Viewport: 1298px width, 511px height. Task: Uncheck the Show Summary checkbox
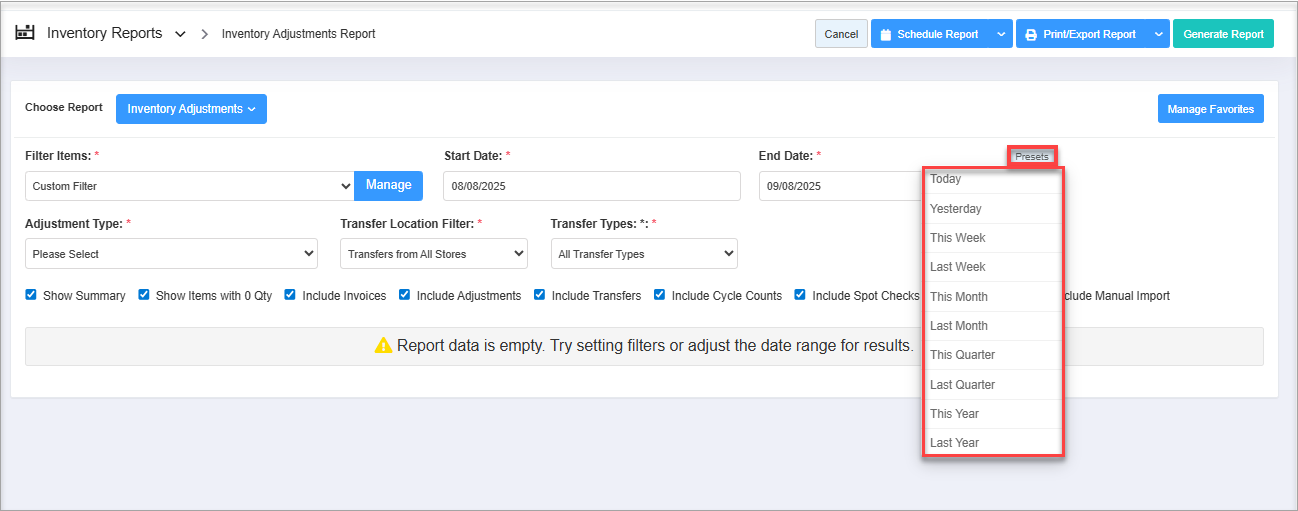31,295
